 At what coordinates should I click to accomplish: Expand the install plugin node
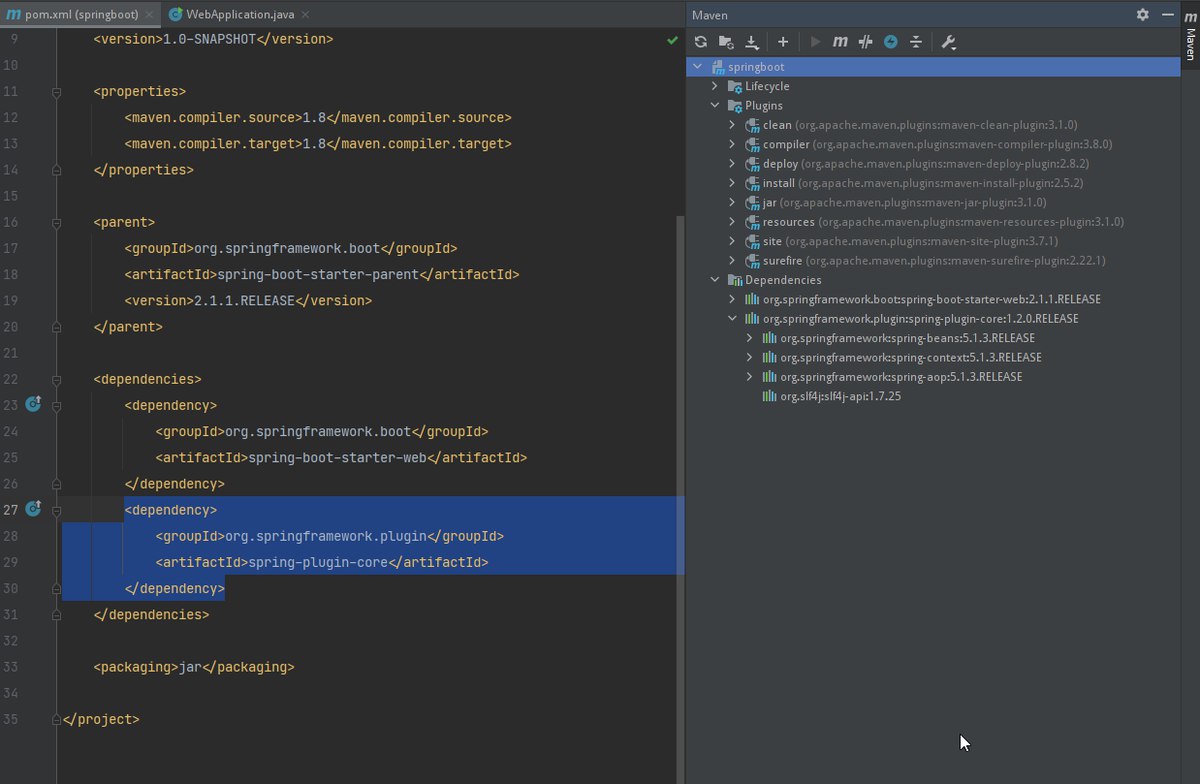pos(733,183)
